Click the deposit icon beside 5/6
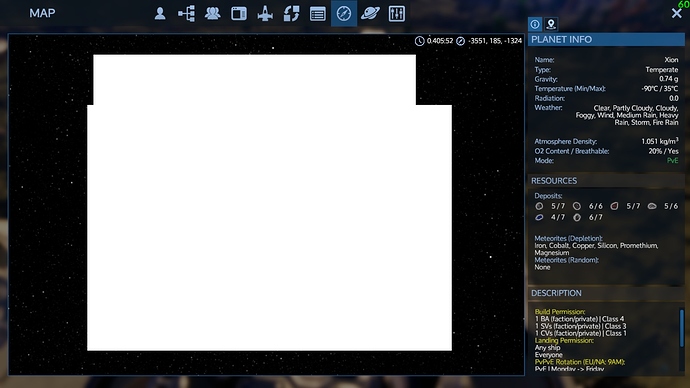The image size is (690, 388). 652,206
